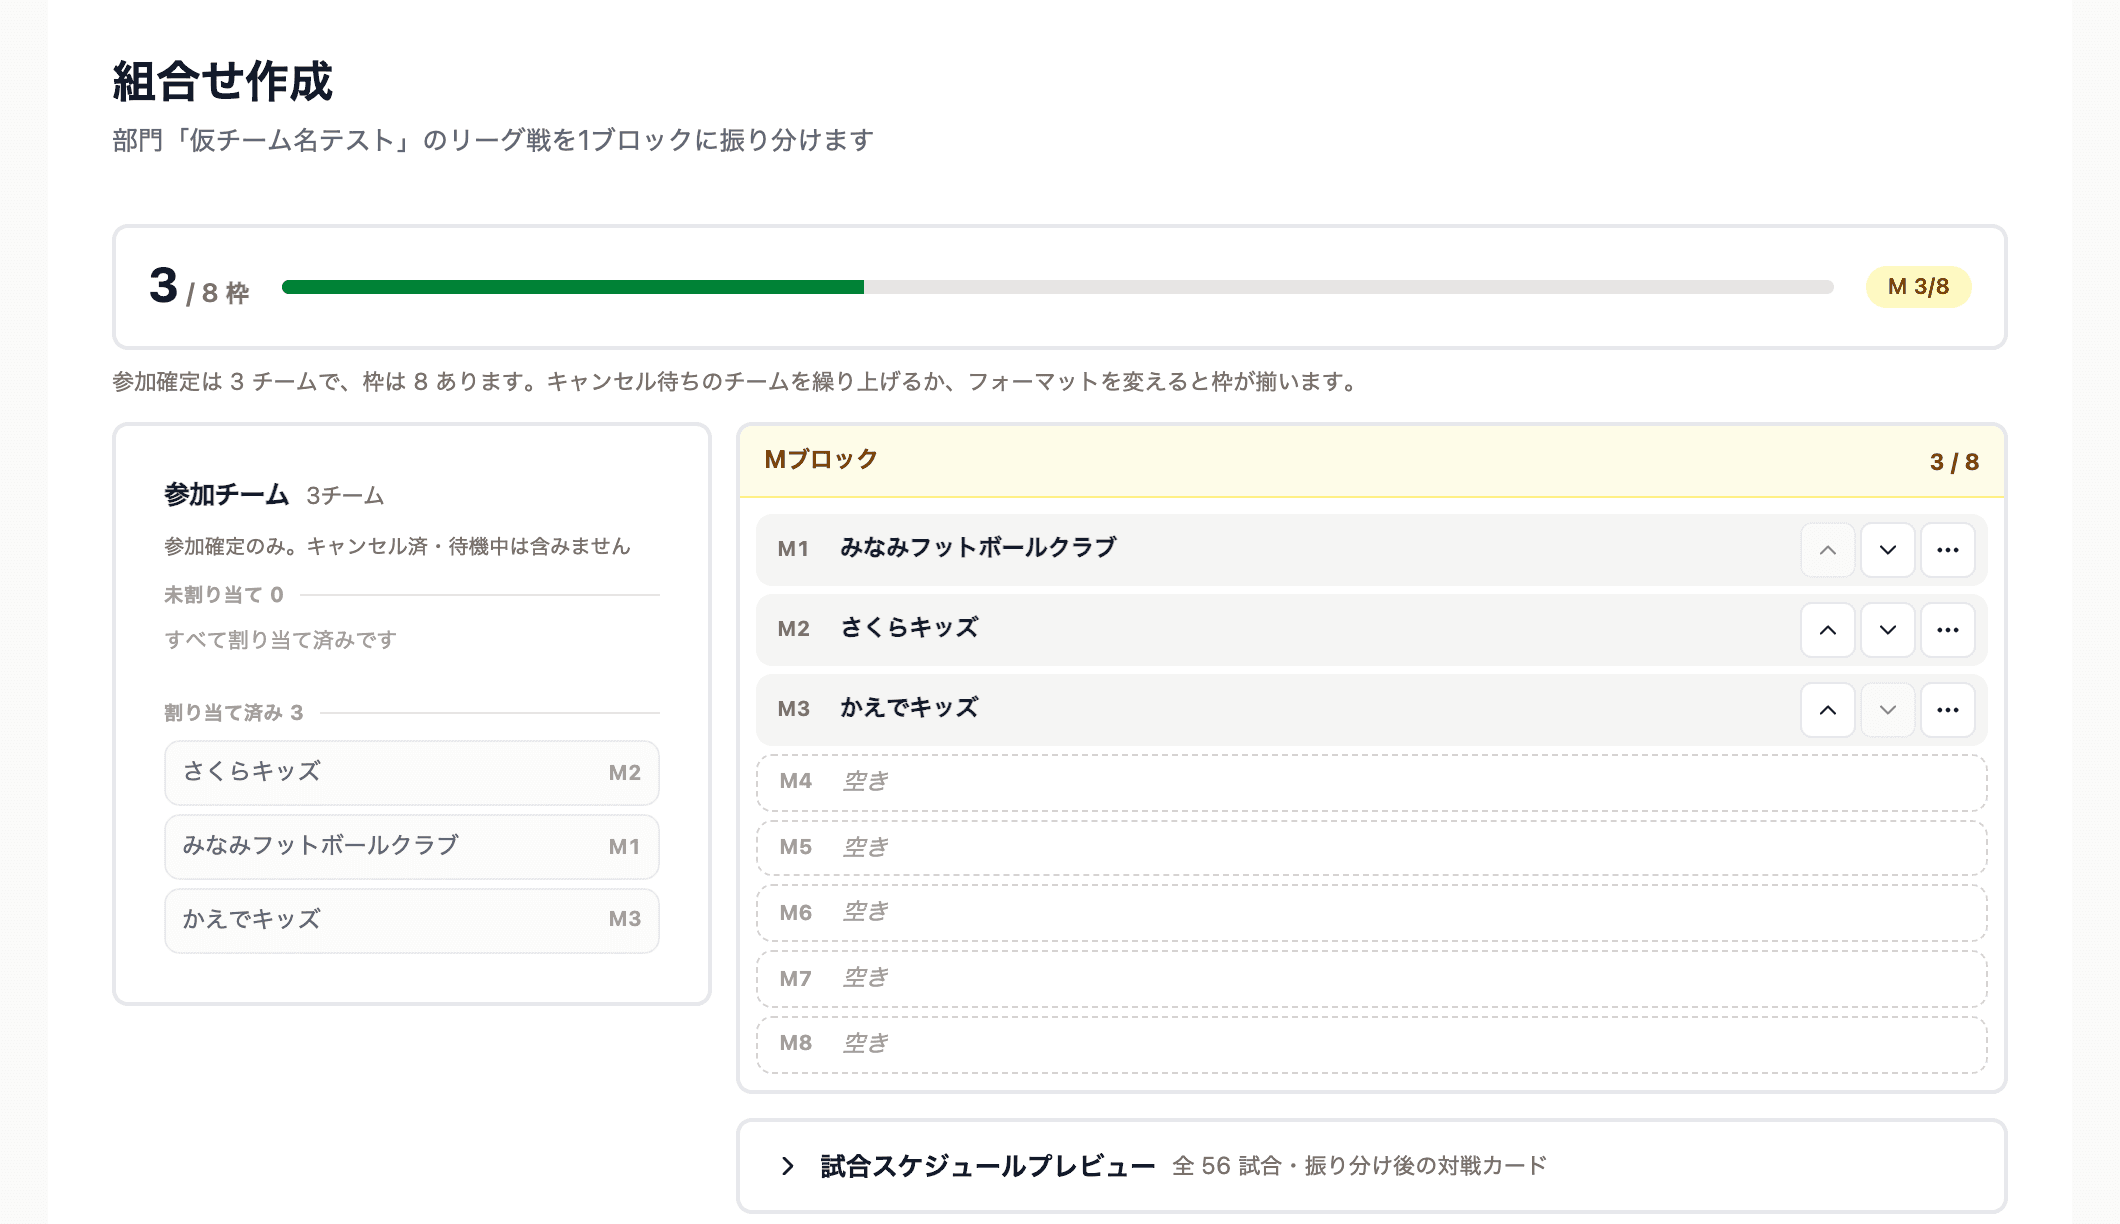Click the 割り当て済み 3 label
Screen dimensions: 2120x1224
[234, 713]
